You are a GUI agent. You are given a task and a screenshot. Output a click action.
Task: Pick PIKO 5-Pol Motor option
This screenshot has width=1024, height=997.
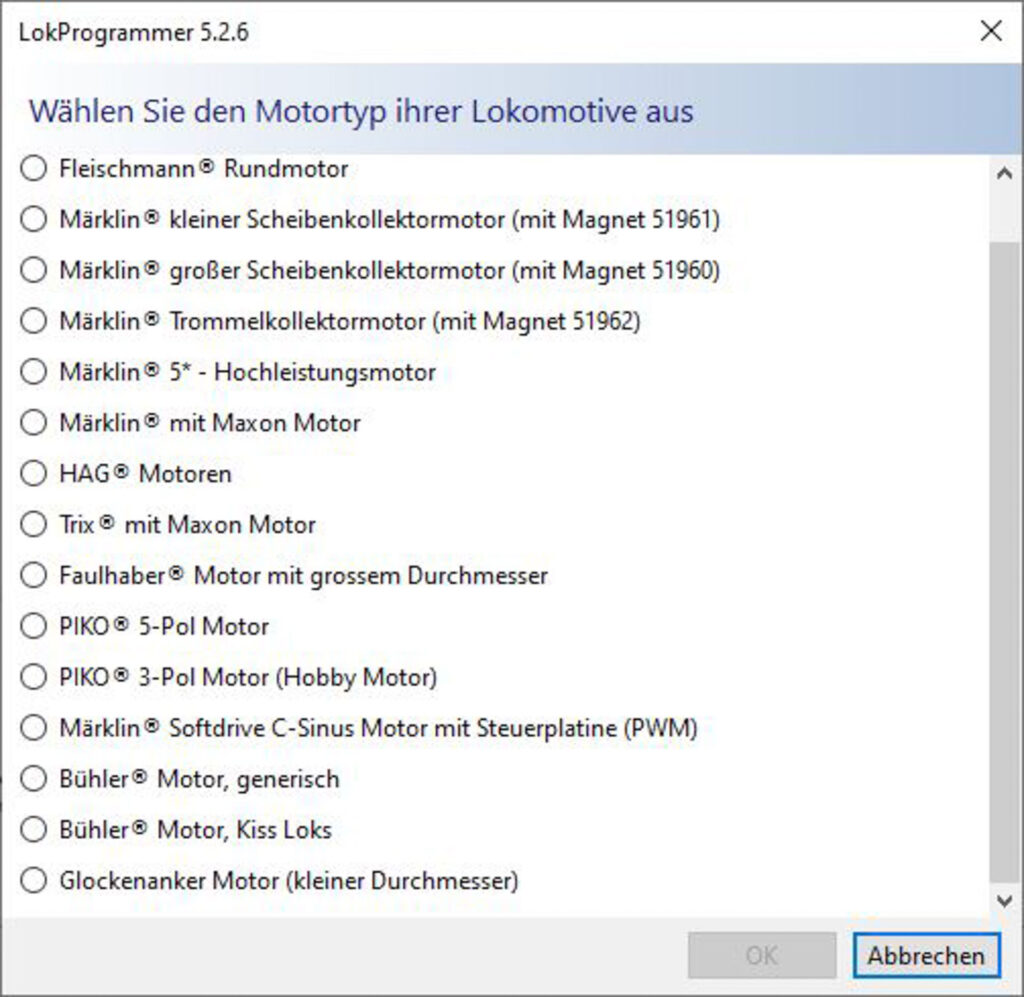coord(33,626)
